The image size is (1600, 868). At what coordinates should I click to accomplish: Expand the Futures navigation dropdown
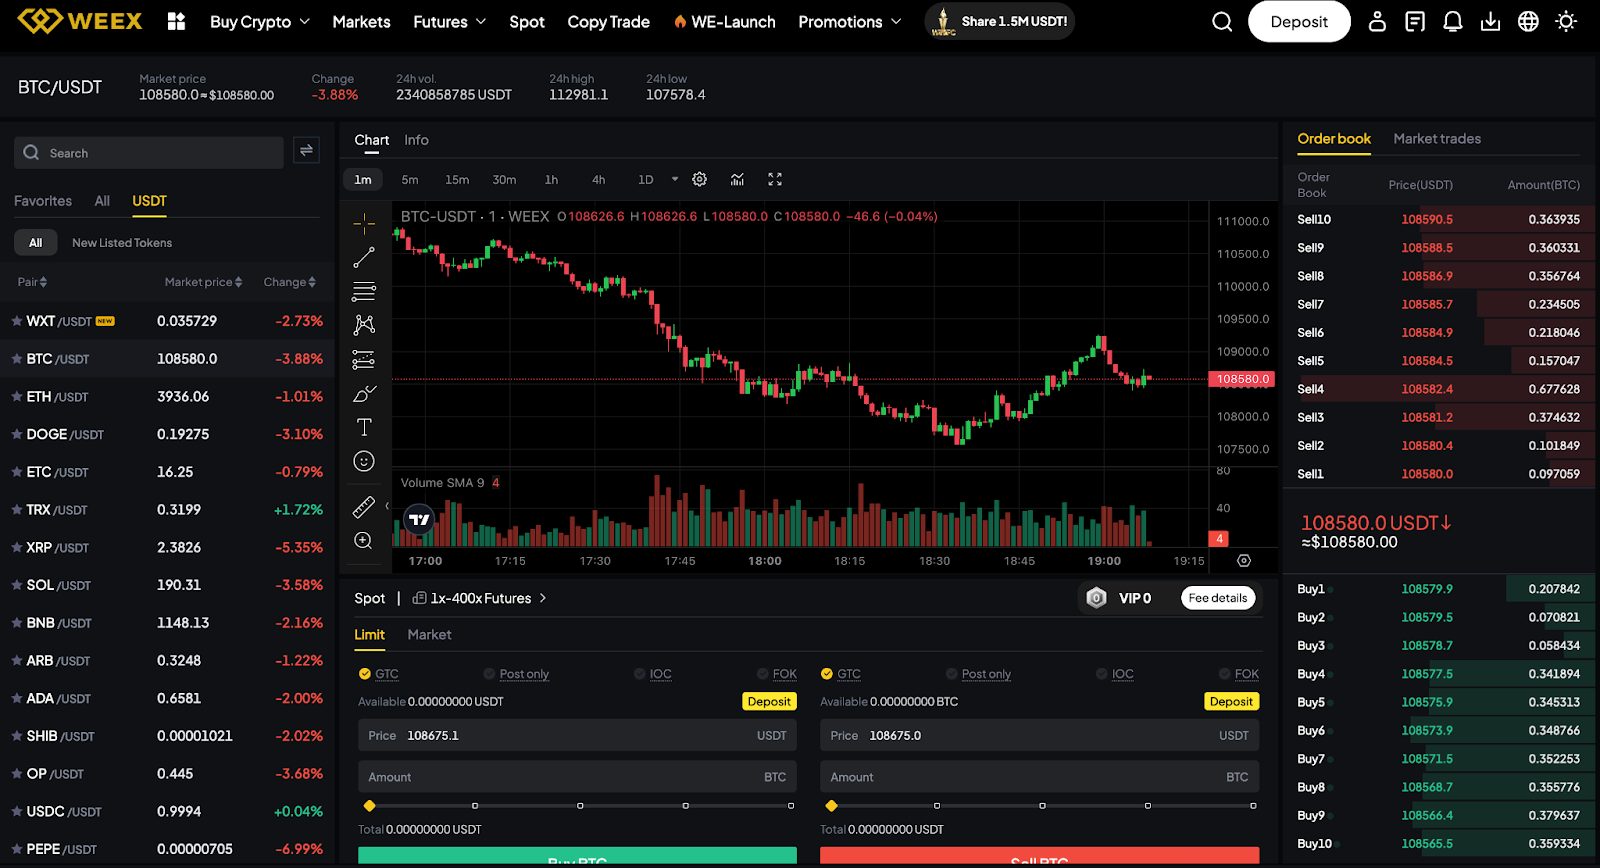click(x=449, y=21)
